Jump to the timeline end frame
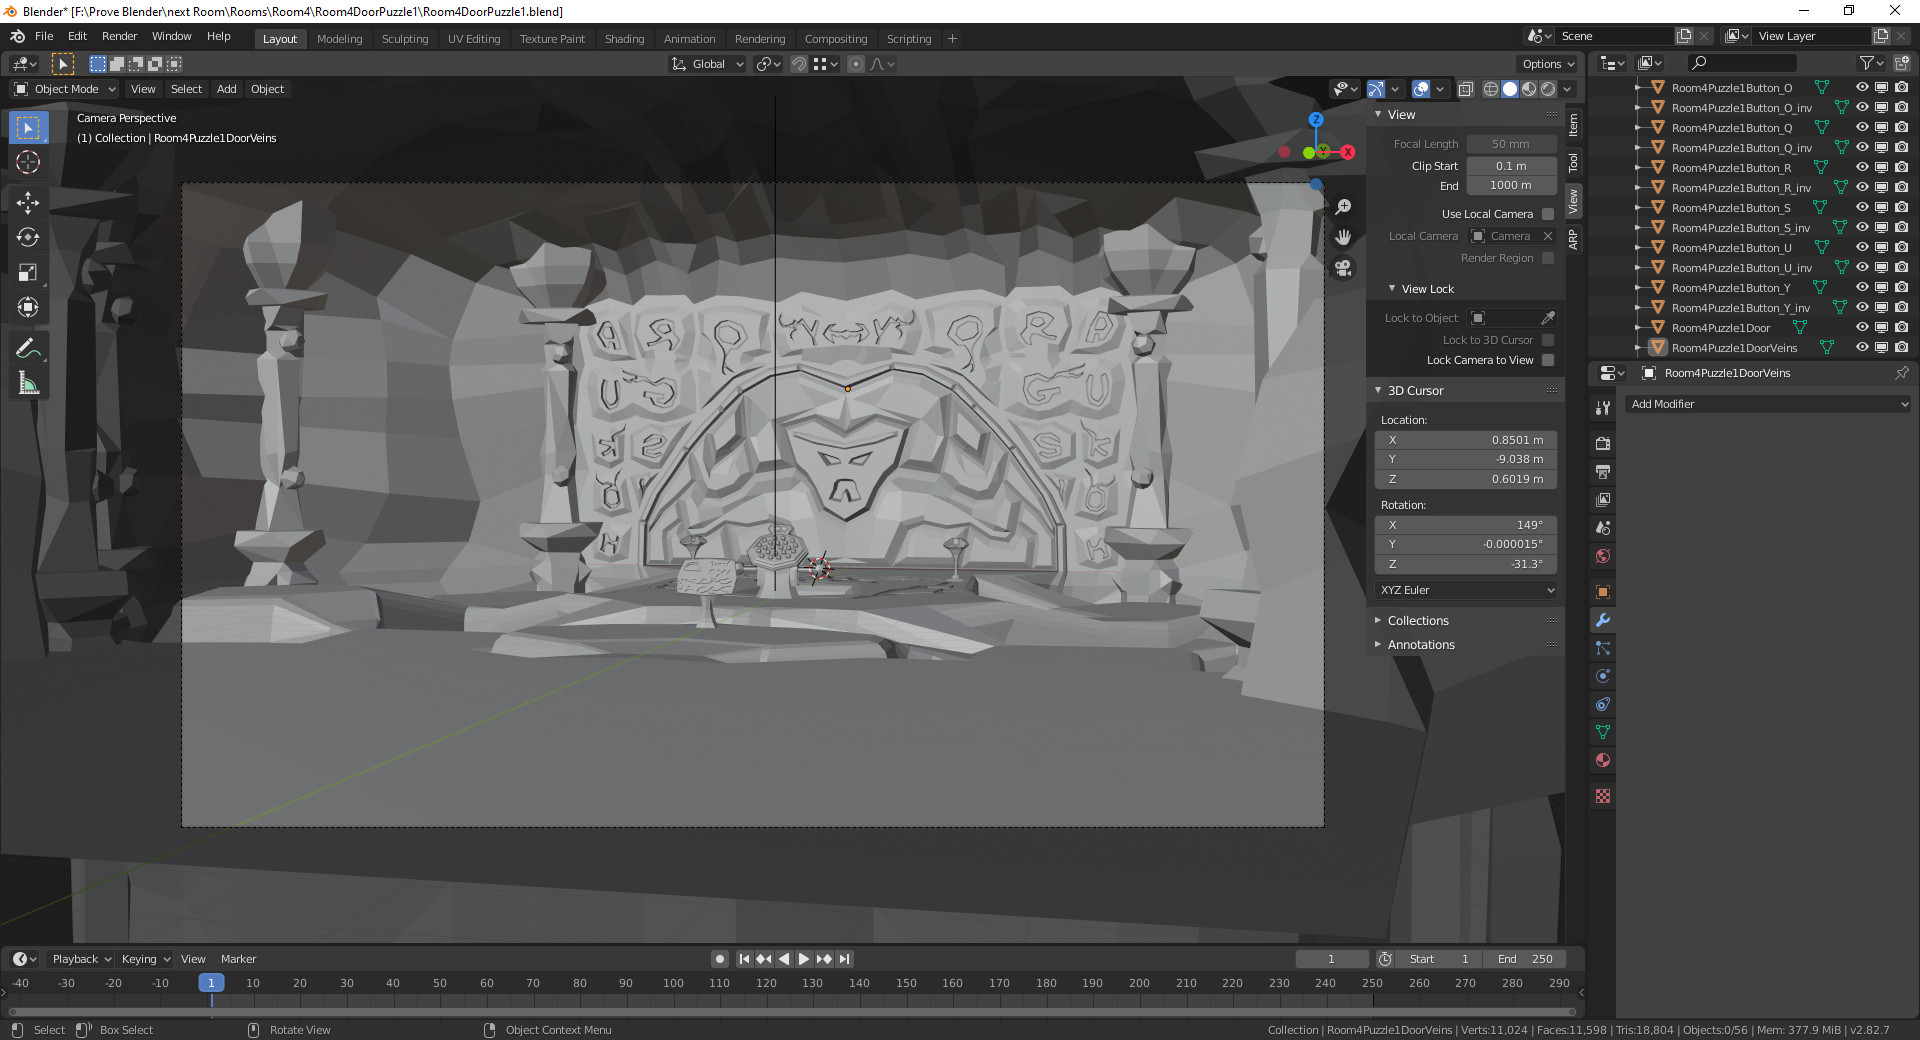This screenshot has height=1040, width=1920. 844,959
